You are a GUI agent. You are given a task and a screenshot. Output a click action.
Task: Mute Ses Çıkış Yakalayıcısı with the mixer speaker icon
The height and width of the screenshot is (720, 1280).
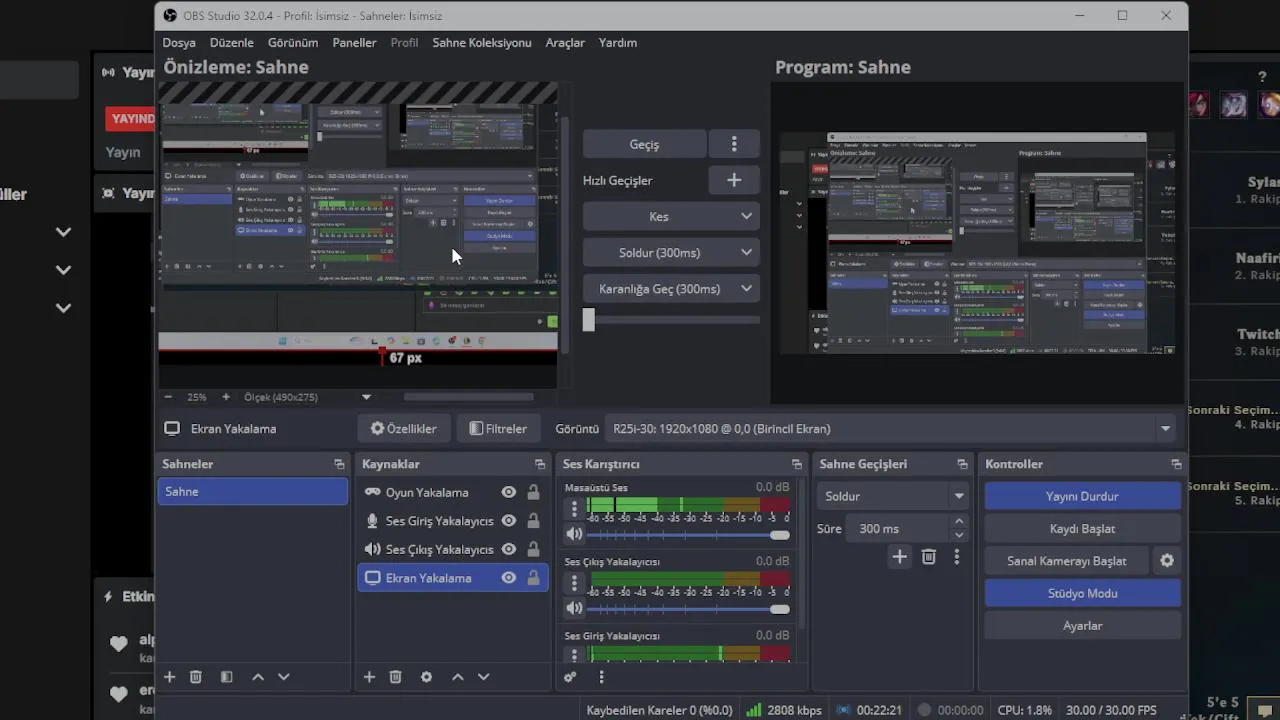pos(574,609)
